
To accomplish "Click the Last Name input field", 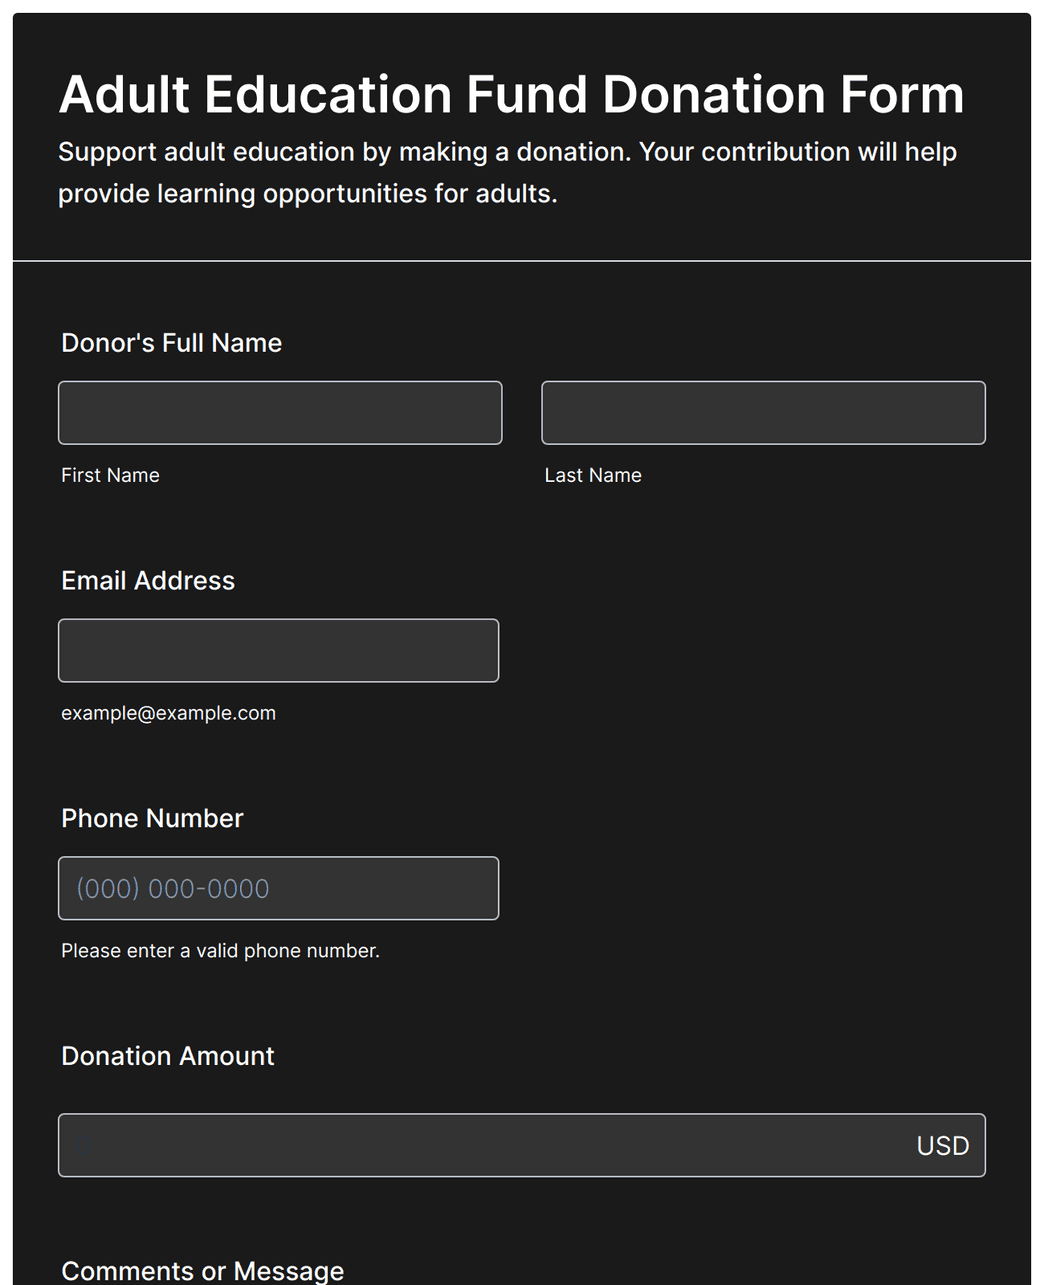I will 763,412.
